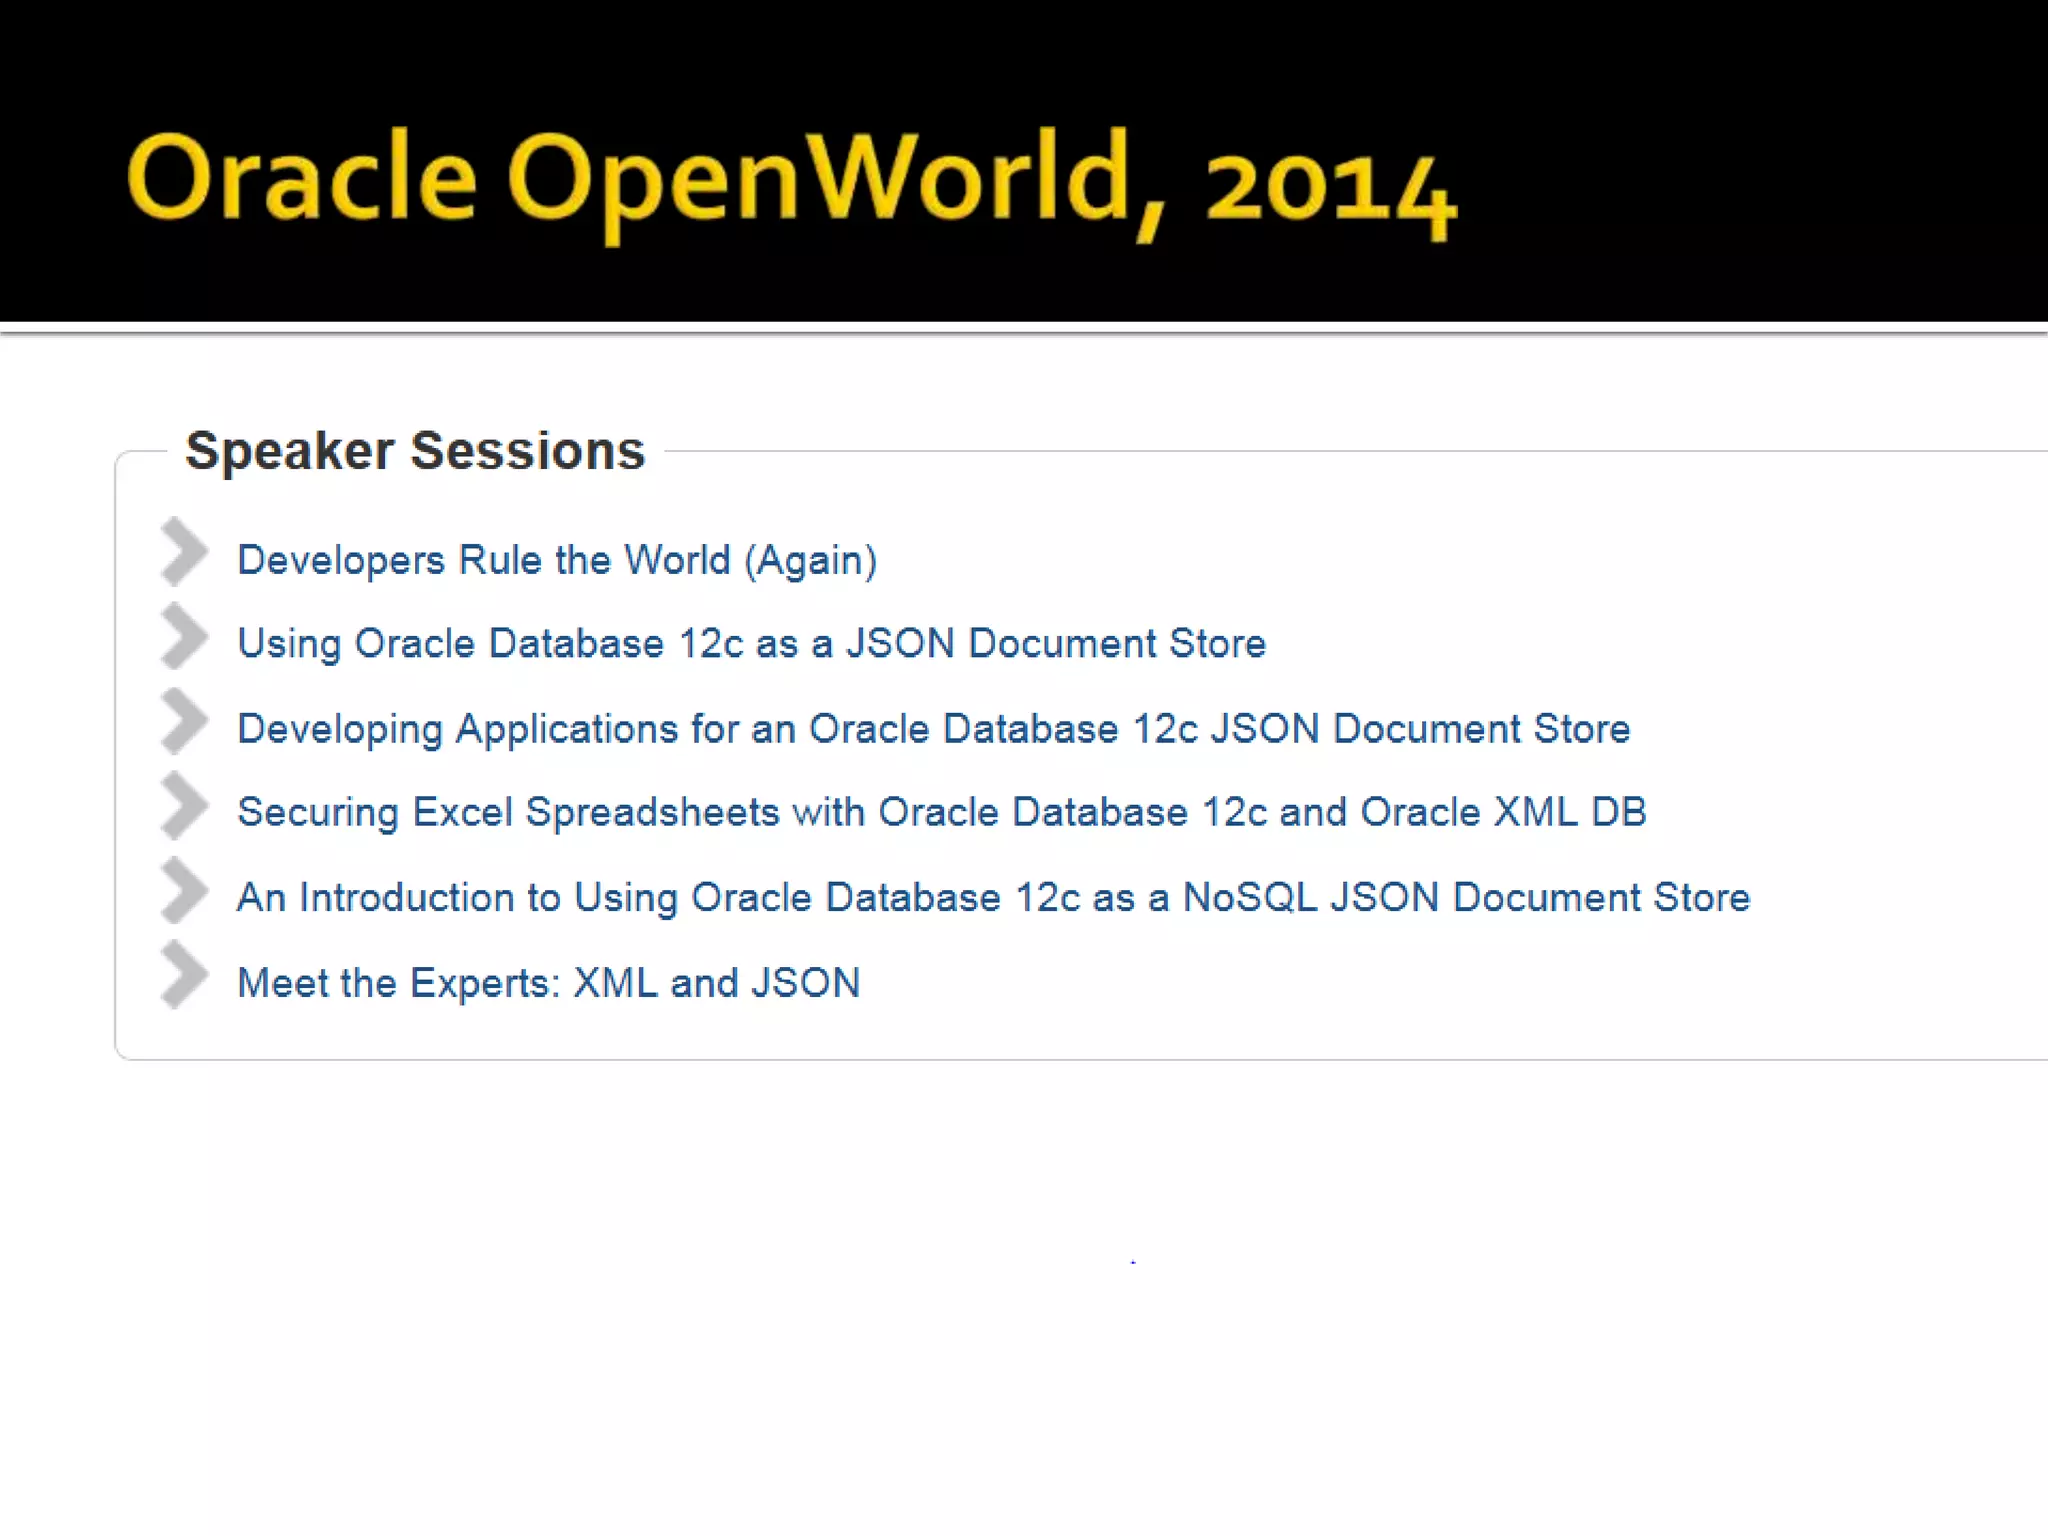This screenshot has height=1536, width=2048.
Task: Open Developing Applications for JSON Document Store link
Action: [933, 729]
